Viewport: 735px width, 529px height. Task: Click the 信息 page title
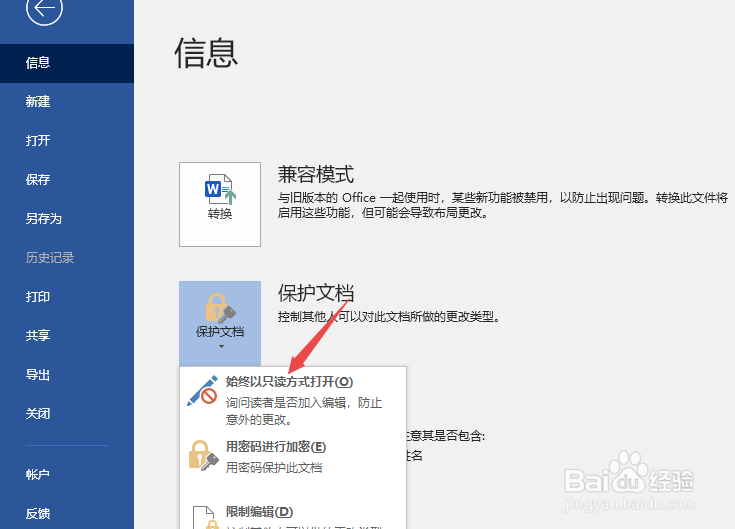click(x=206, y=53)
